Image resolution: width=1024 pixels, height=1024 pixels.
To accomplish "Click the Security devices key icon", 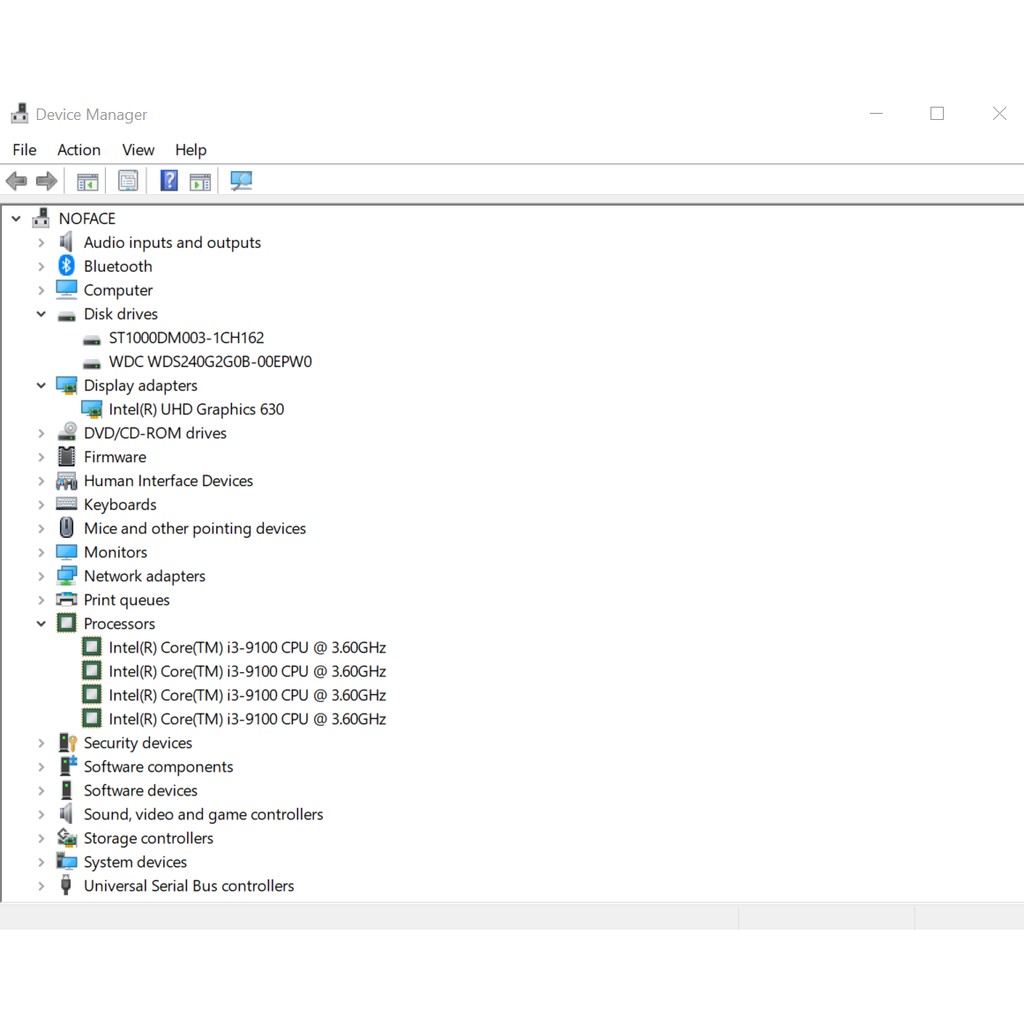I will pyautogui.click(x=67, y=743).
